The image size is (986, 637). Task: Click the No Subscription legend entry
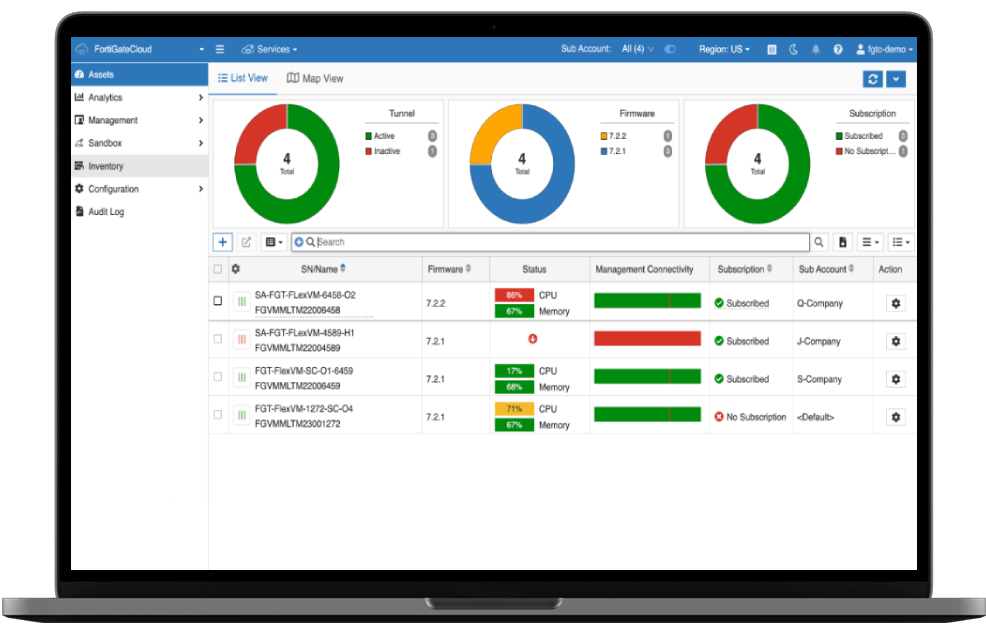tap(865, 151)
